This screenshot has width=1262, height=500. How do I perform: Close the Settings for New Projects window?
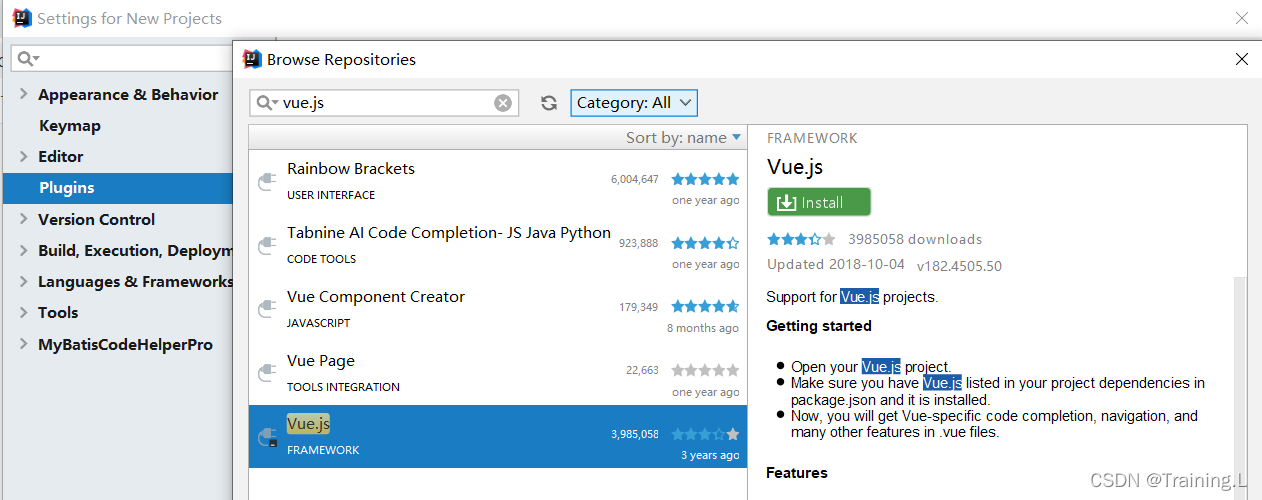[1241, 18]
